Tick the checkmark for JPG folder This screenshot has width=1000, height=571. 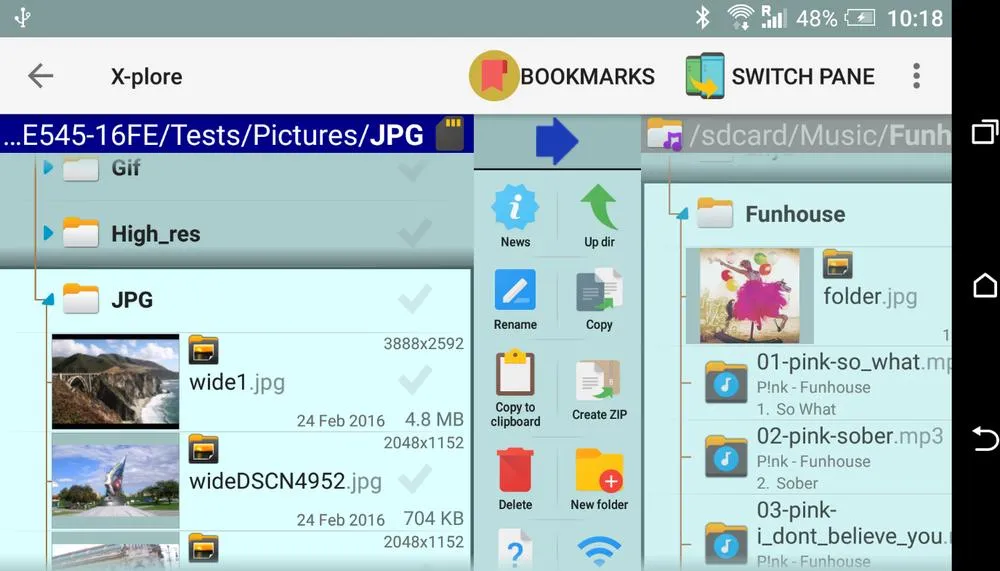pyautogui.click(x=413, y=299)
